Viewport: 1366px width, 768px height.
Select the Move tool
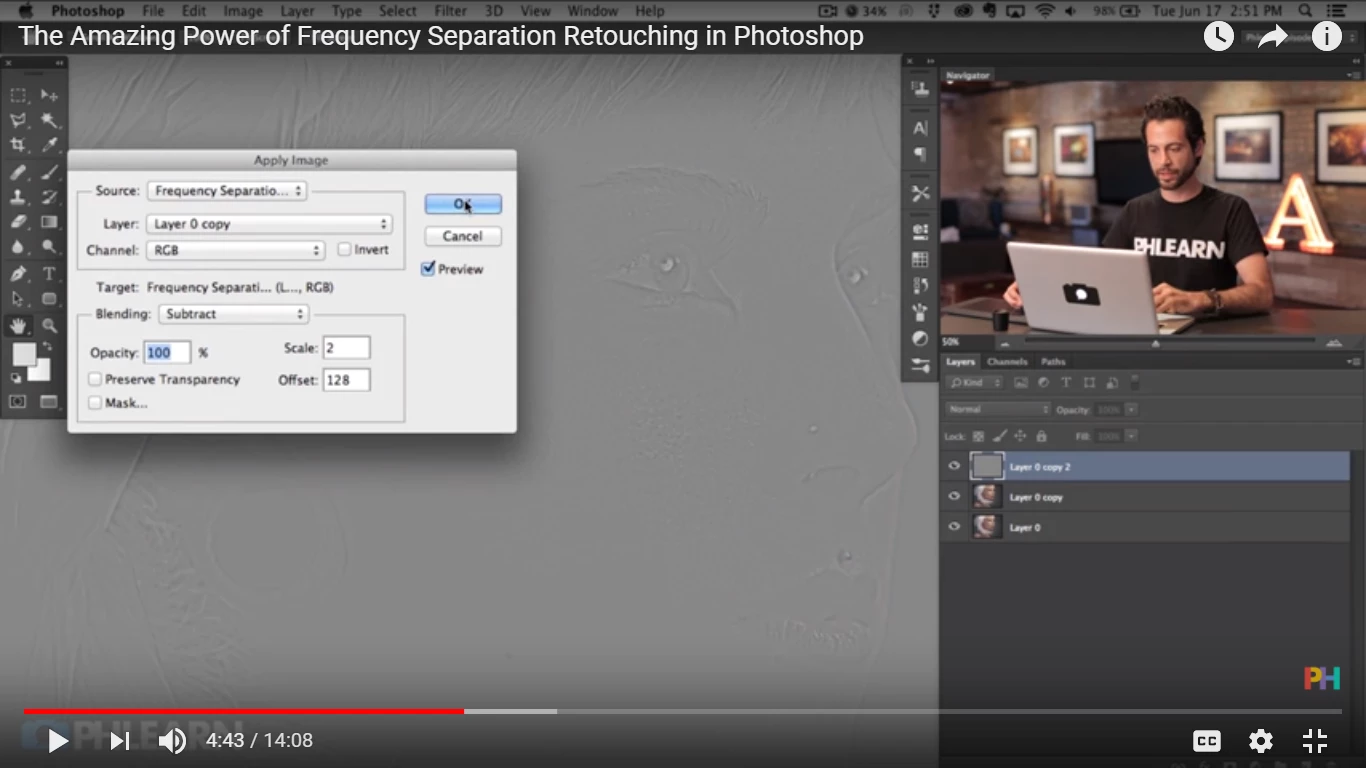pyautogui.click(x=49, y=95)
